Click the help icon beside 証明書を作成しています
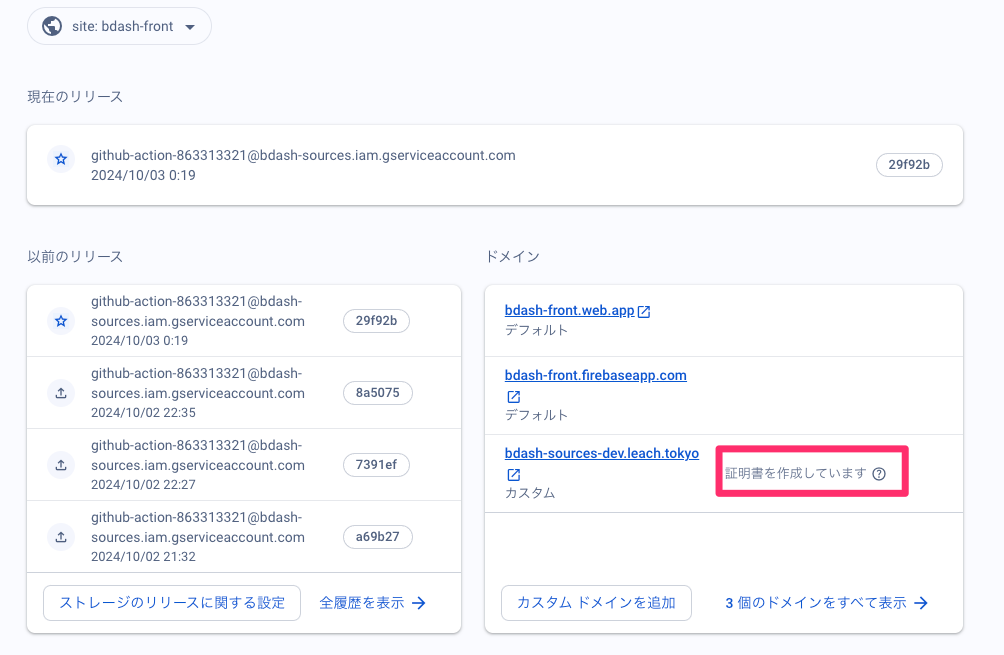Screen dimensions: 1004x655 878,475
